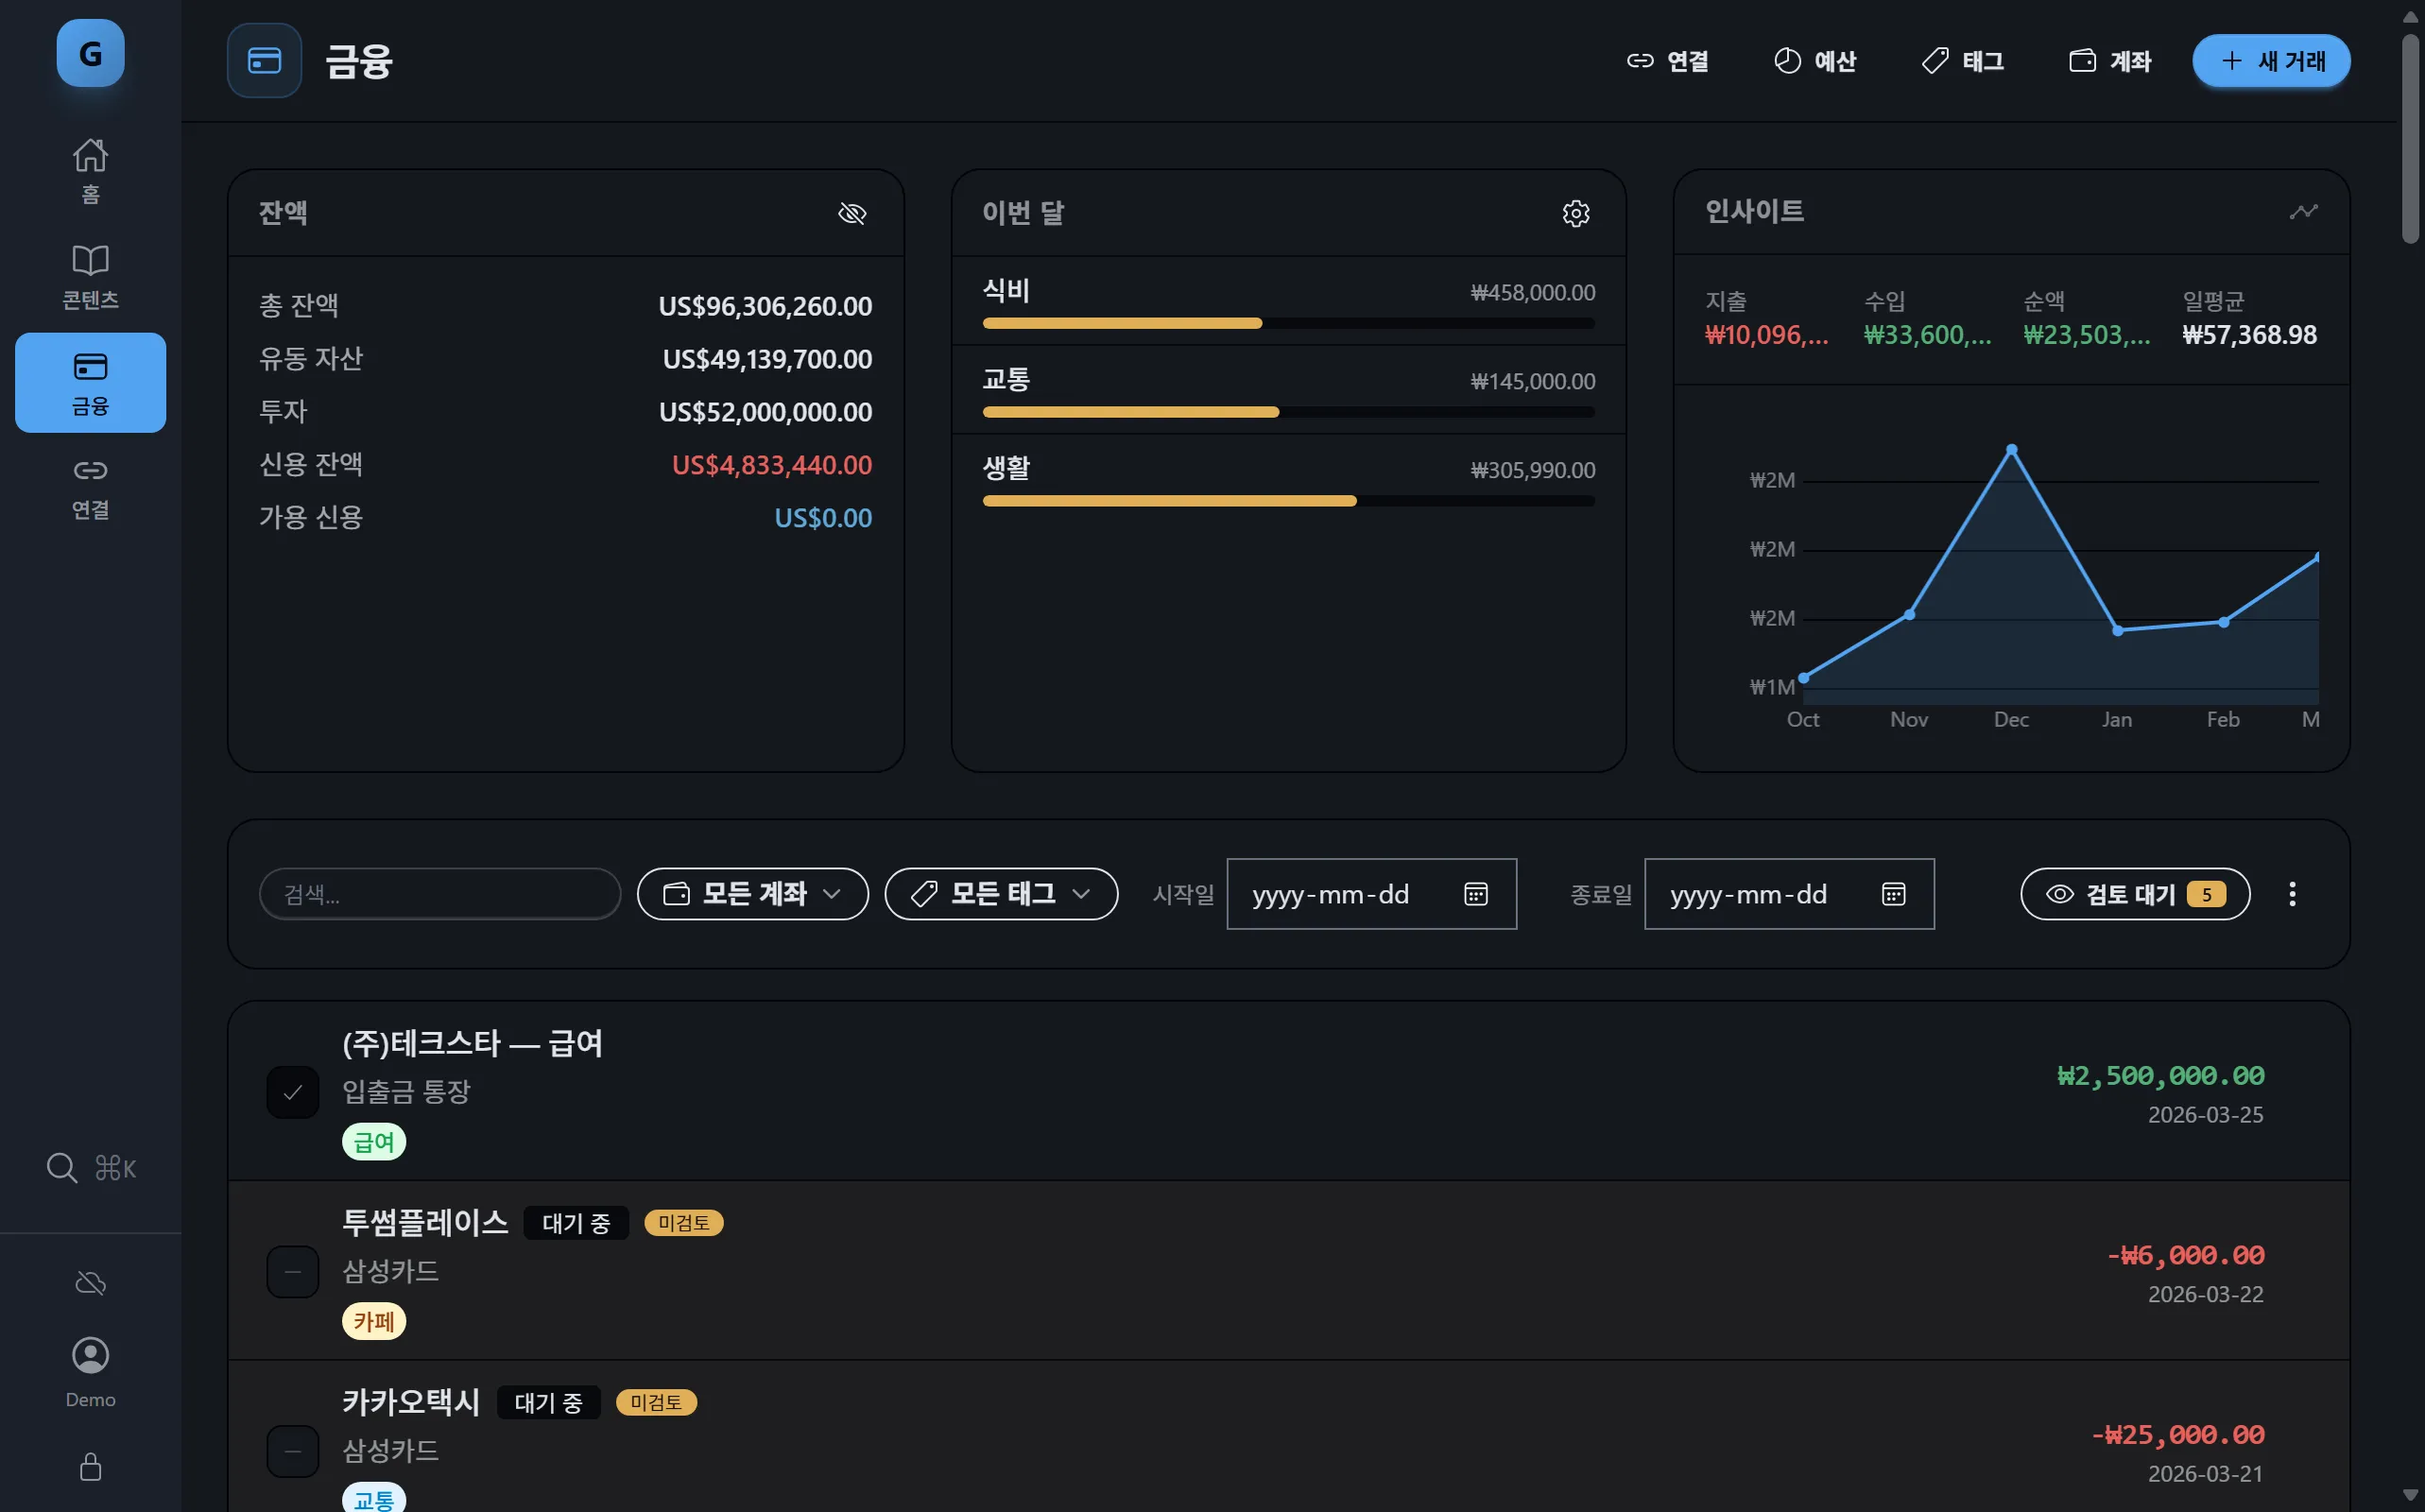Open the 모든 계좌 dropdown
The image size is (2425, 1512).
(752, 894)
